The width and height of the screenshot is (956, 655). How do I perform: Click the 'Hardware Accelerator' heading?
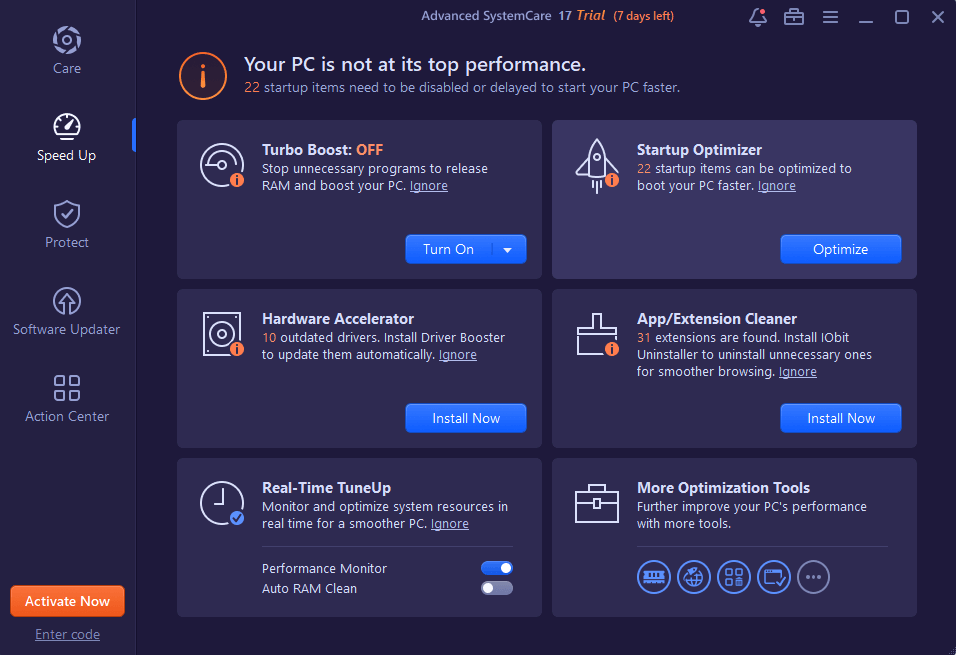pyautogui.click(x=338, y=319)
